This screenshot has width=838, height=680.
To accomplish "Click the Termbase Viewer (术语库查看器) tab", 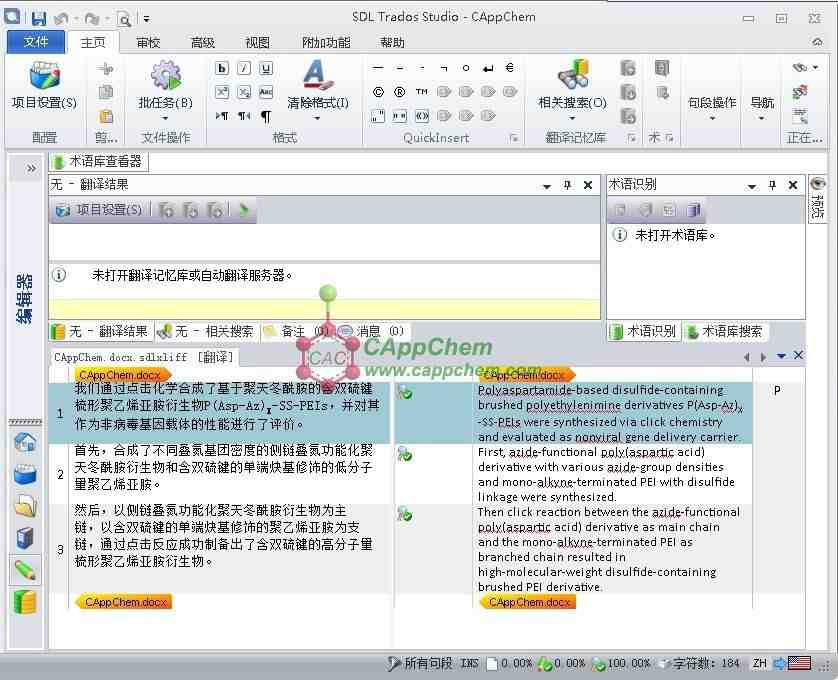I will click(x=98, y=161).
